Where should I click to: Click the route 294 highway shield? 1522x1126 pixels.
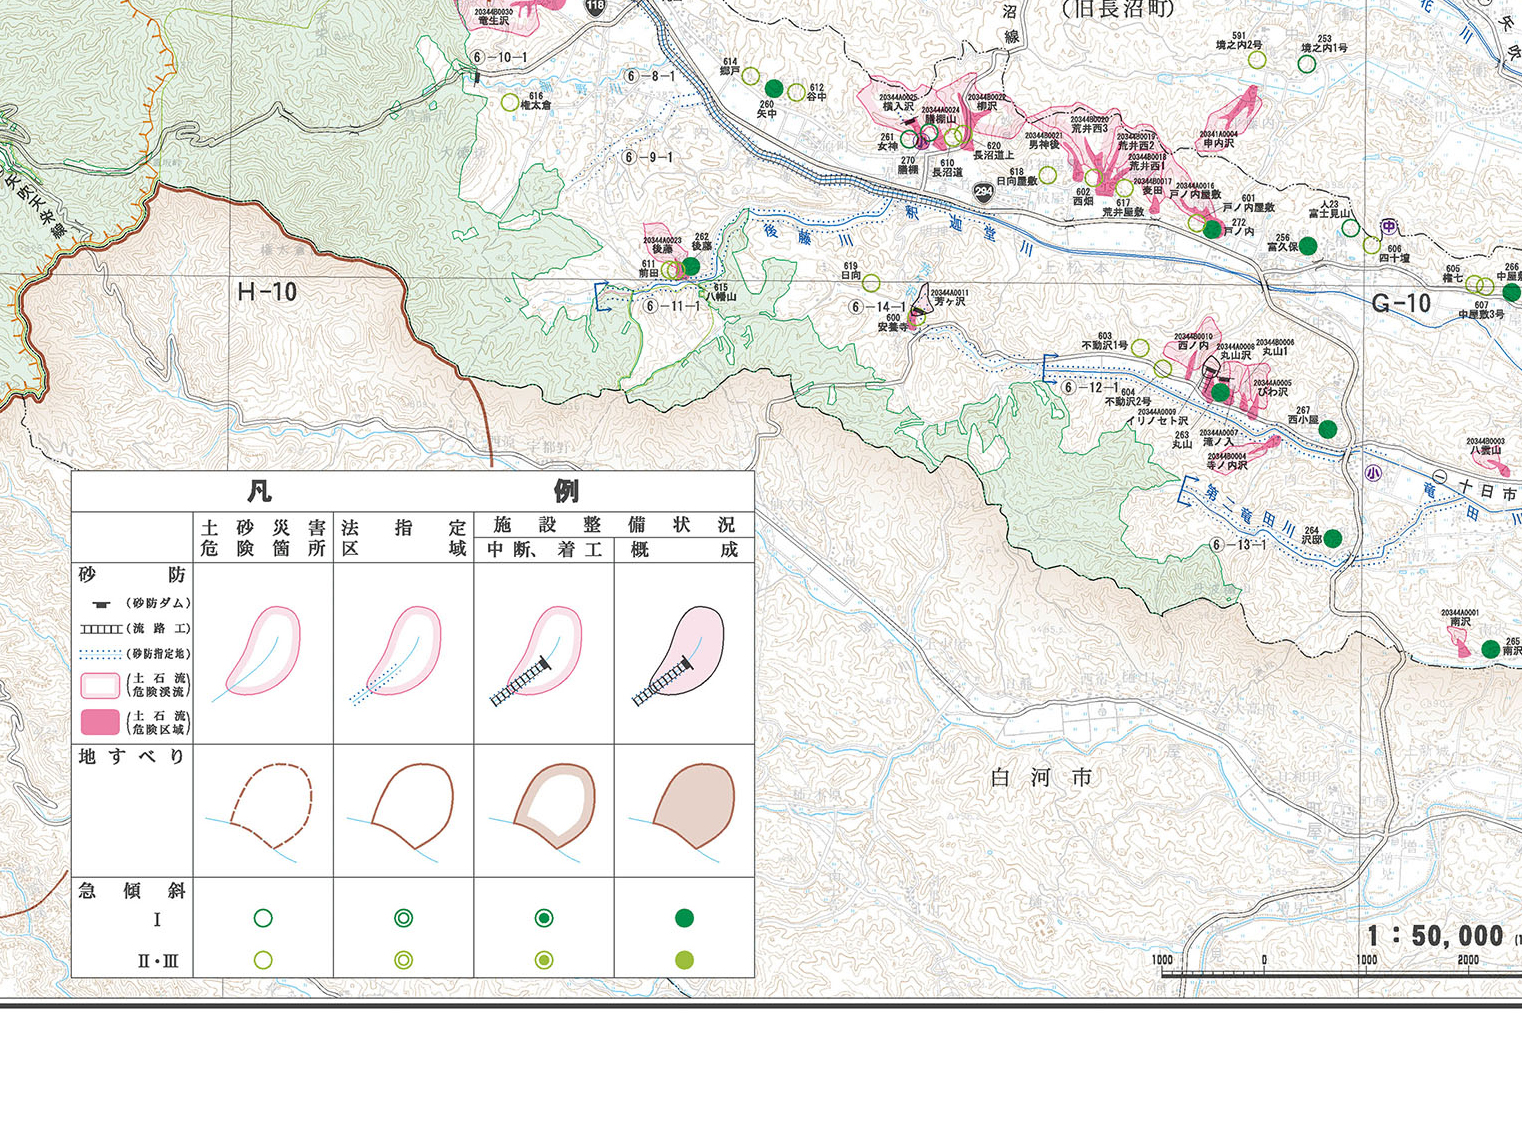click(984, 192)
